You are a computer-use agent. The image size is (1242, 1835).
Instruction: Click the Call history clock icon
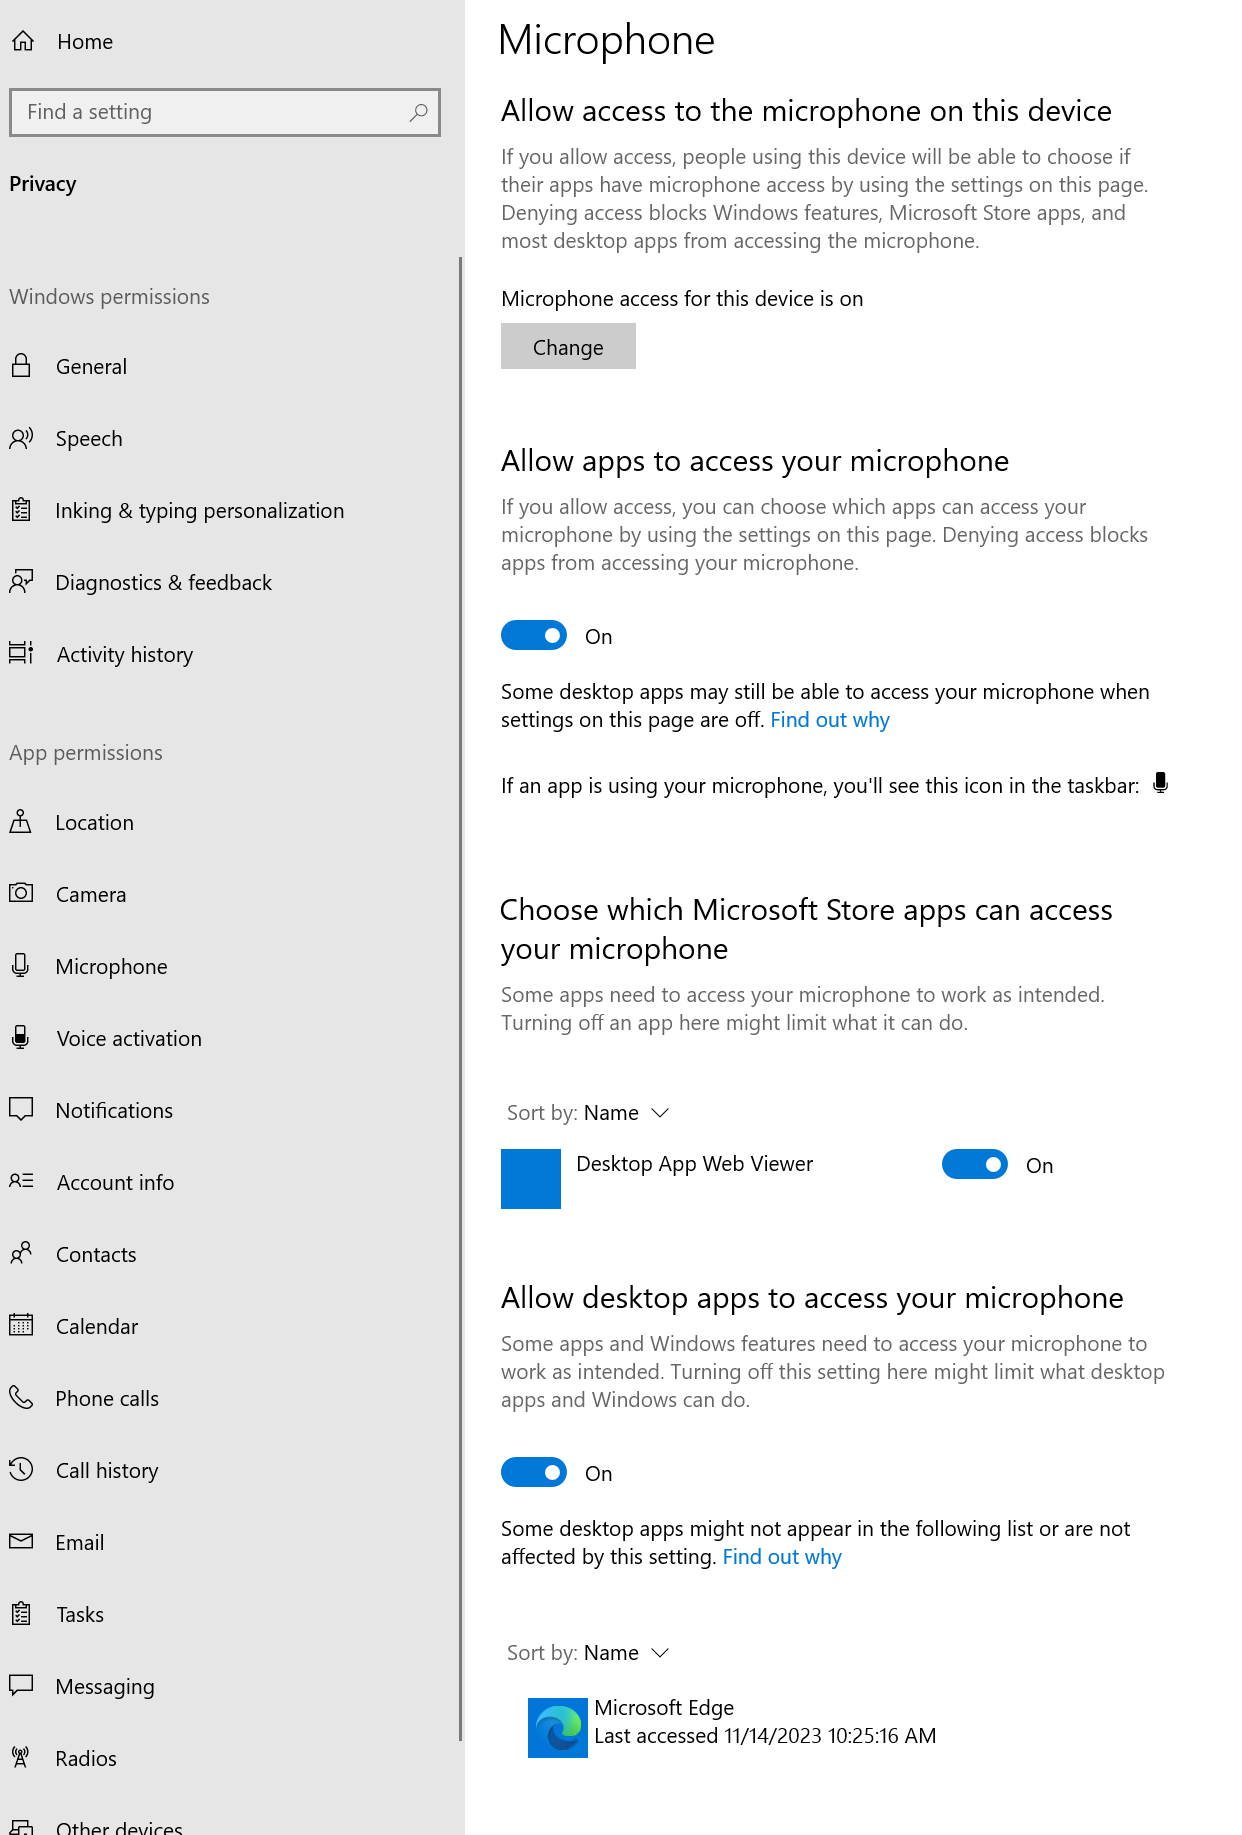(21, 1469)
